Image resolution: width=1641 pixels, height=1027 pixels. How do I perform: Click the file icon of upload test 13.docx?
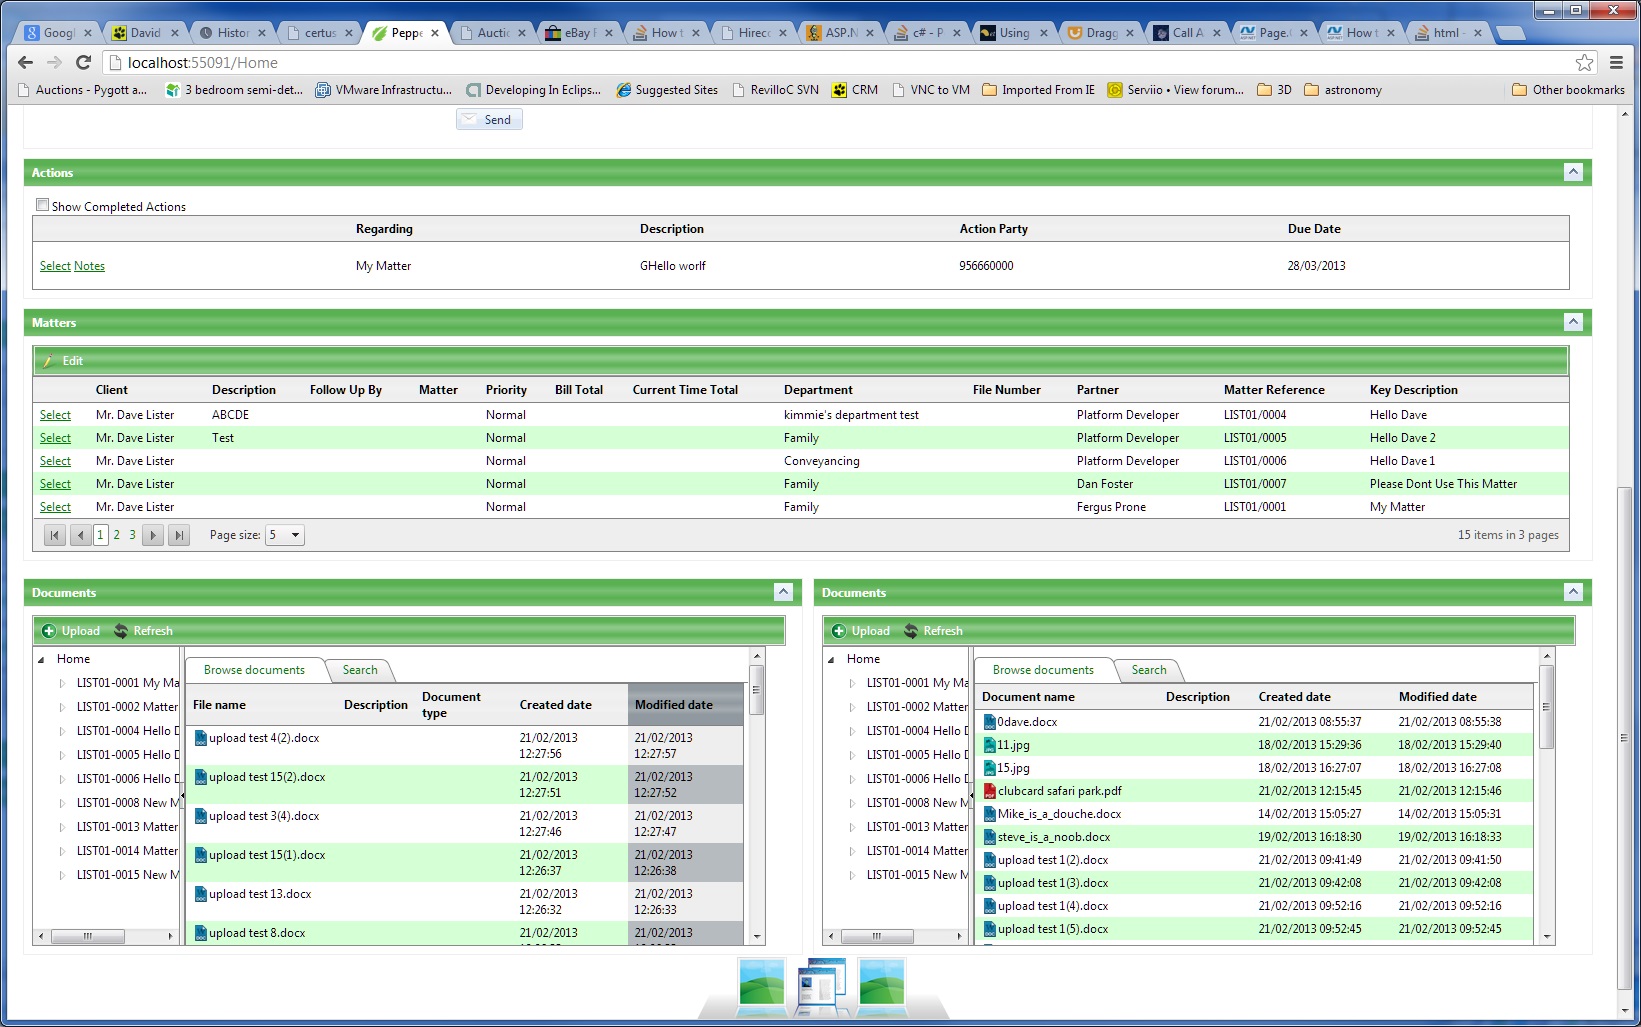click(201, 894)
